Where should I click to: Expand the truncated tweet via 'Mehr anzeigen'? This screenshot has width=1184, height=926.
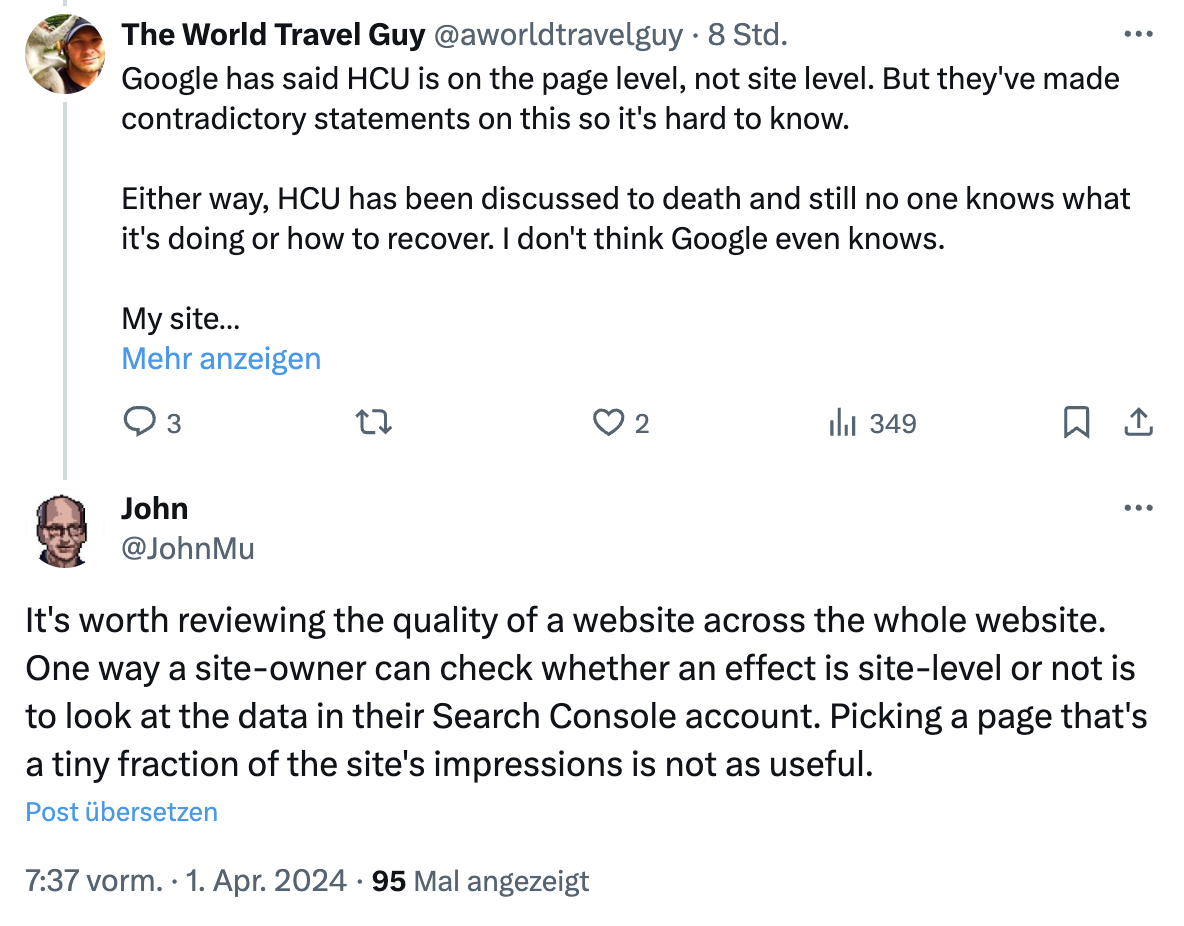click(221, 358)
